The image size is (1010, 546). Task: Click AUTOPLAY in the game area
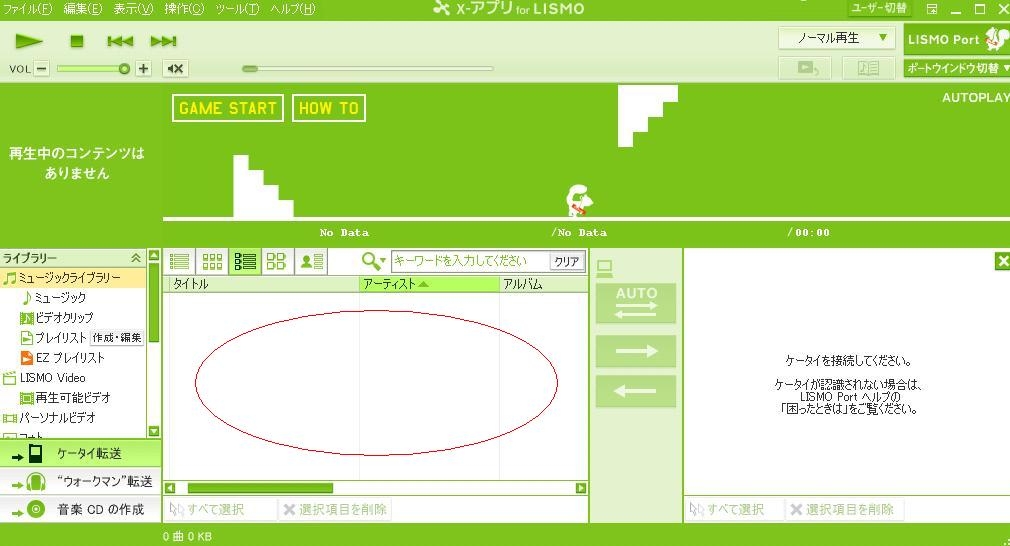pyautogui.click(x=975, y=98)
